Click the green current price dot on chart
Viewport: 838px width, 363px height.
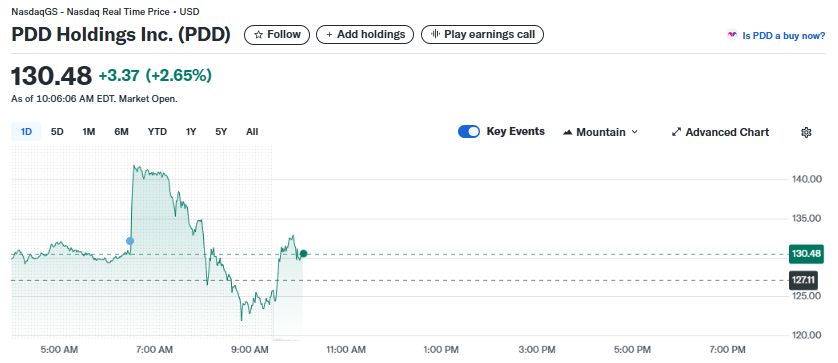304,253
